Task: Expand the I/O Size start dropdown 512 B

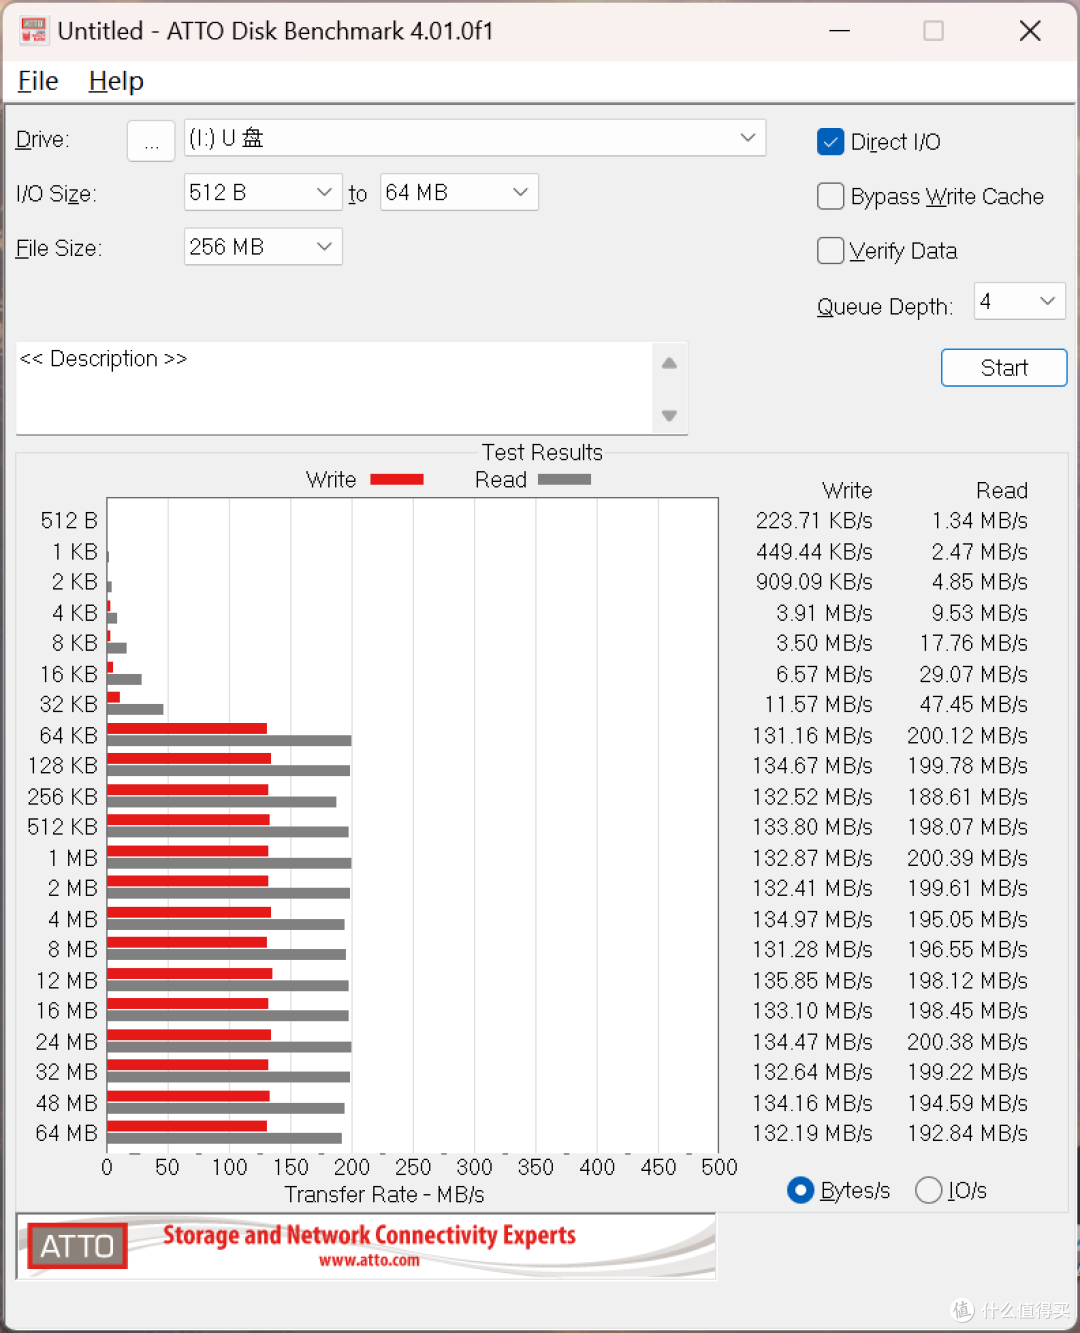Action: pos(263,192)
